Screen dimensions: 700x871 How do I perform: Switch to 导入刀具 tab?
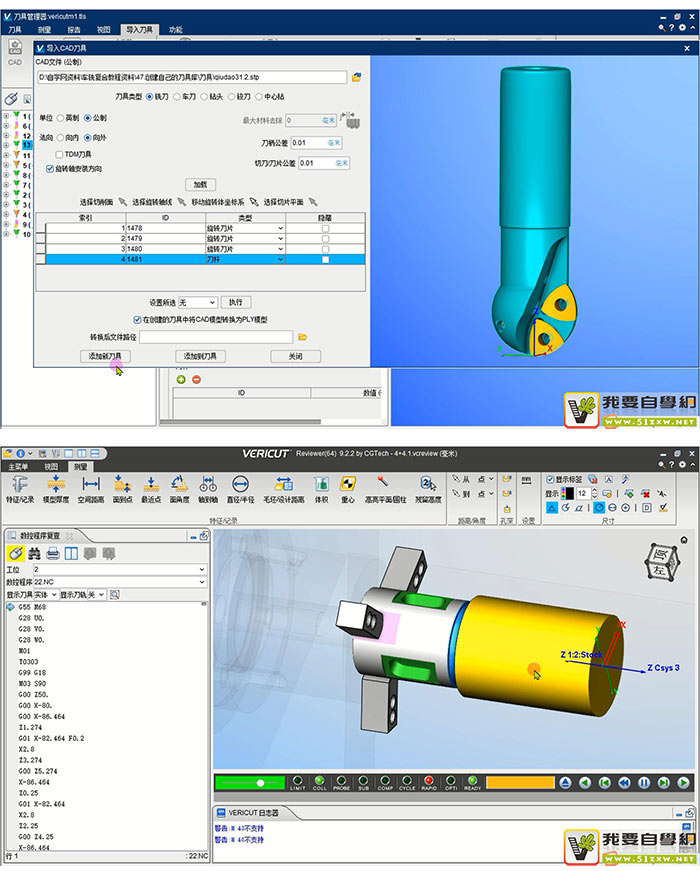pyautogui.click(x=139, y=29)
